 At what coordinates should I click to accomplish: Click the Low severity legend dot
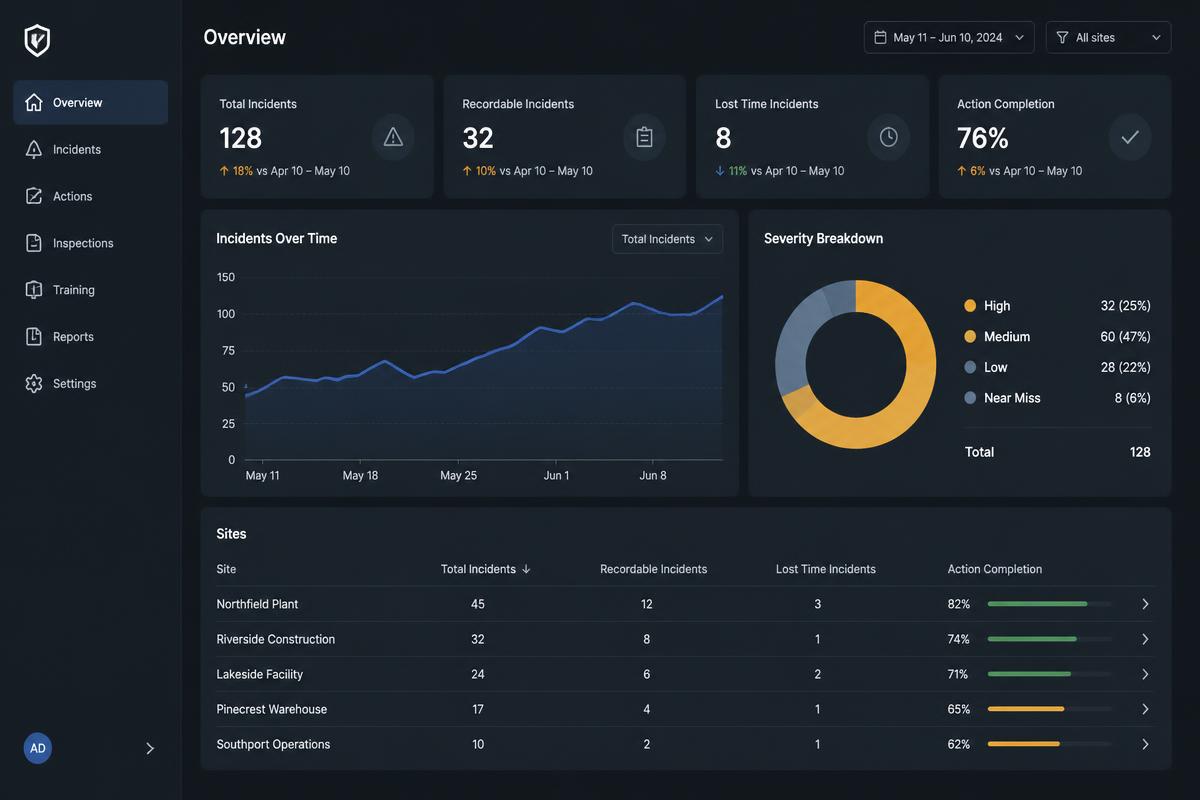[970, 367]
